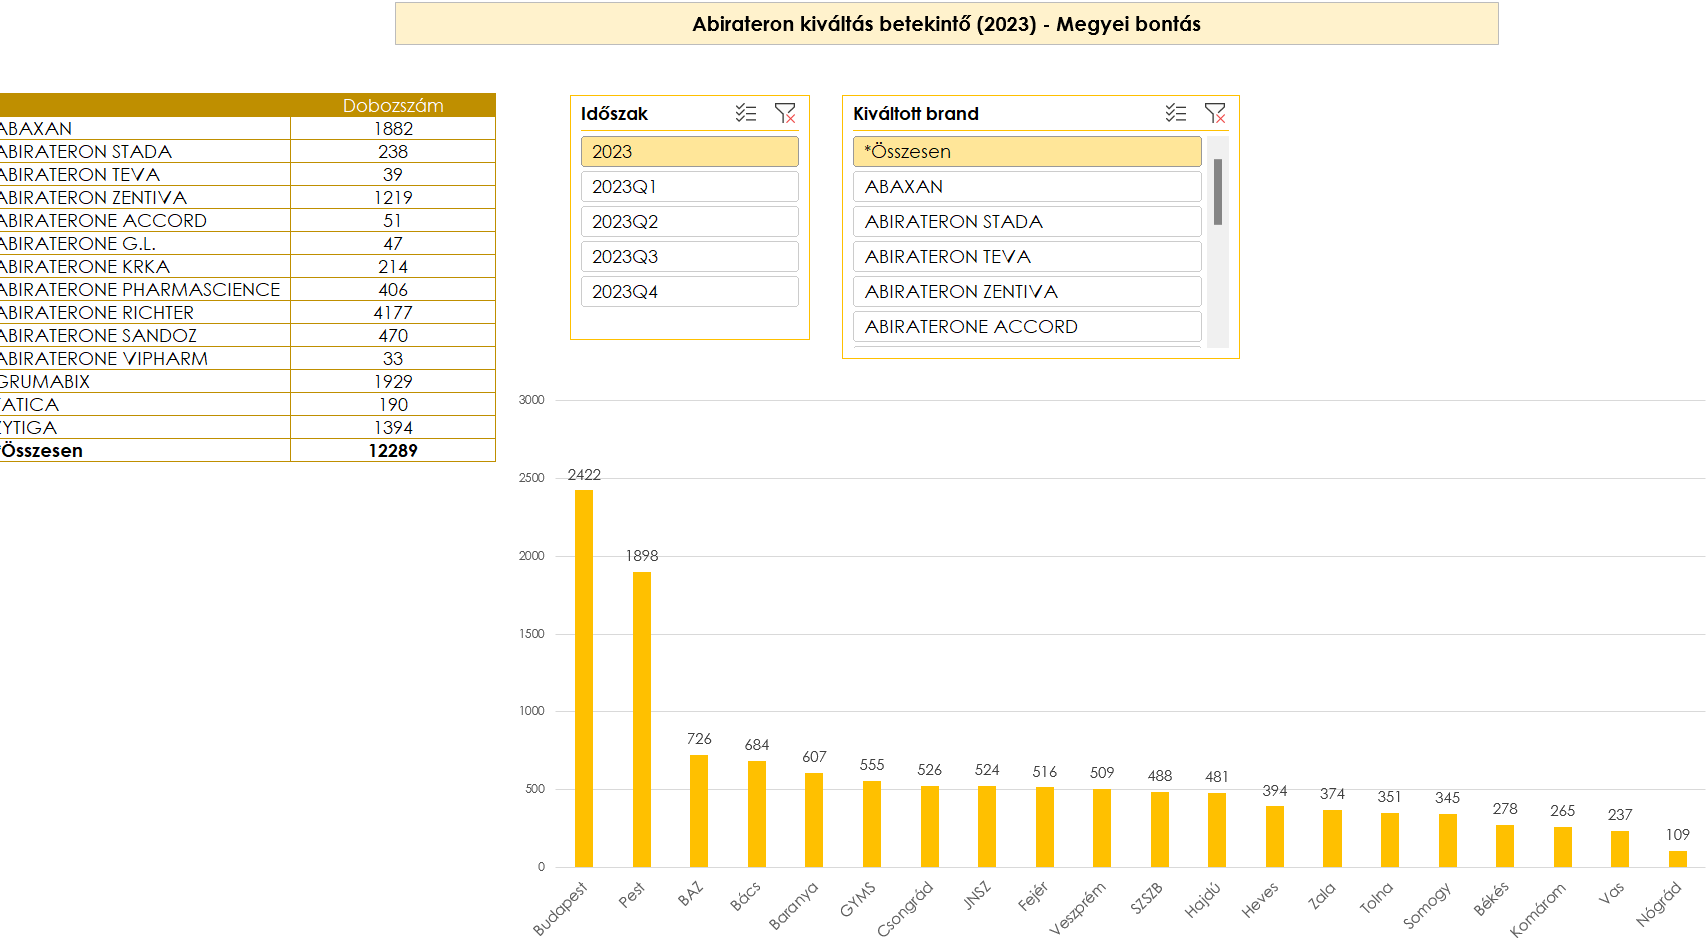Select the 2023 period in the slicer
1707x940 pixels.
(x=689, y=152)
